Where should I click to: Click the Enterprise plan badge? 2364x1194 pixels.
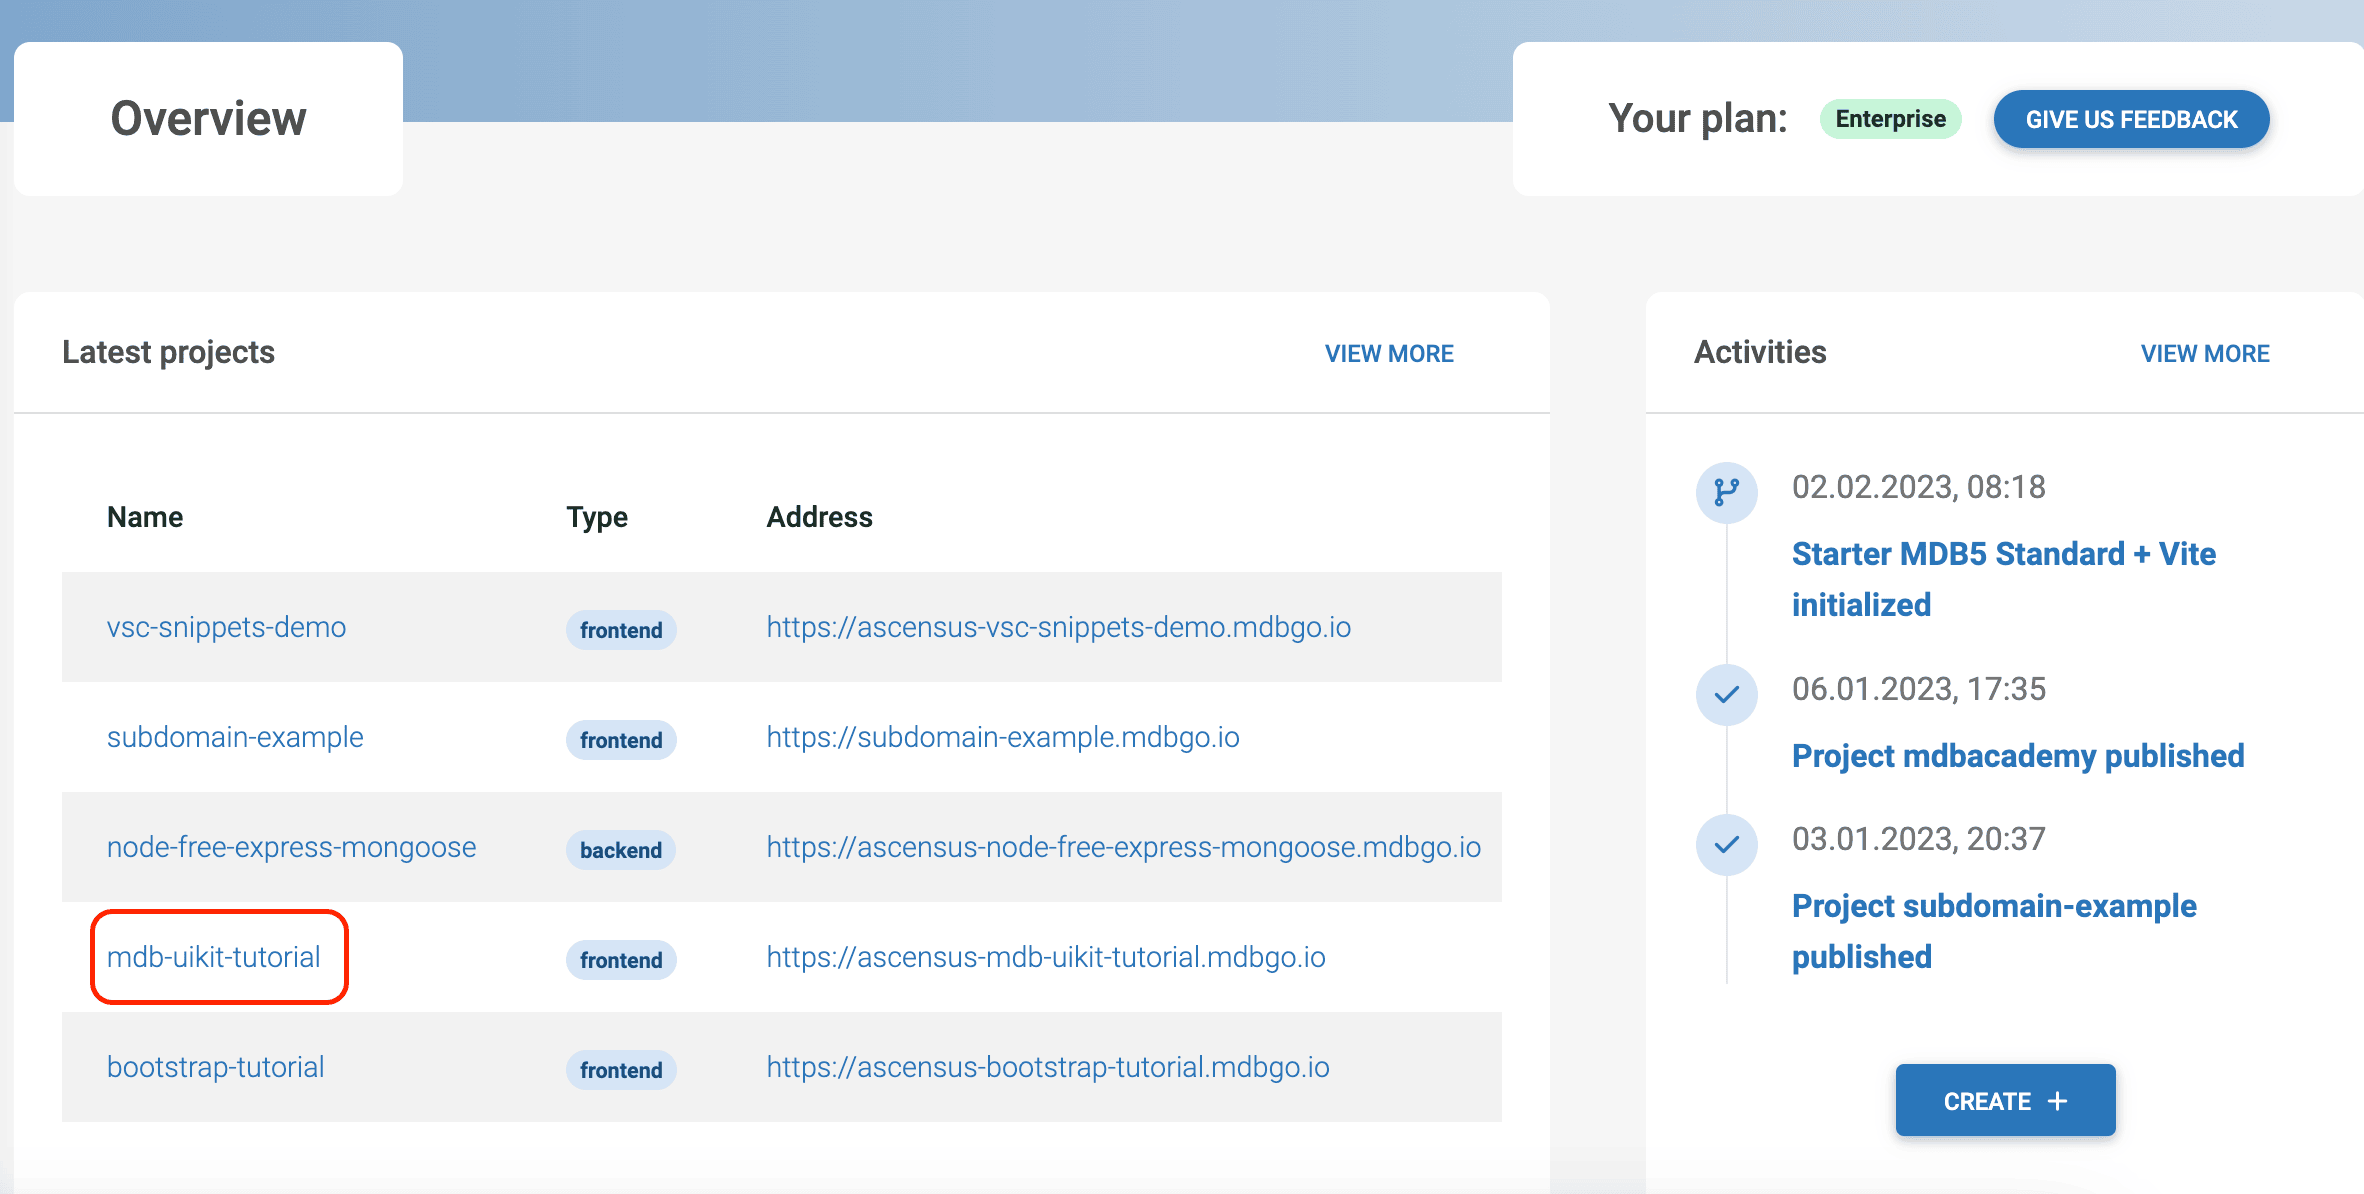1890,119
